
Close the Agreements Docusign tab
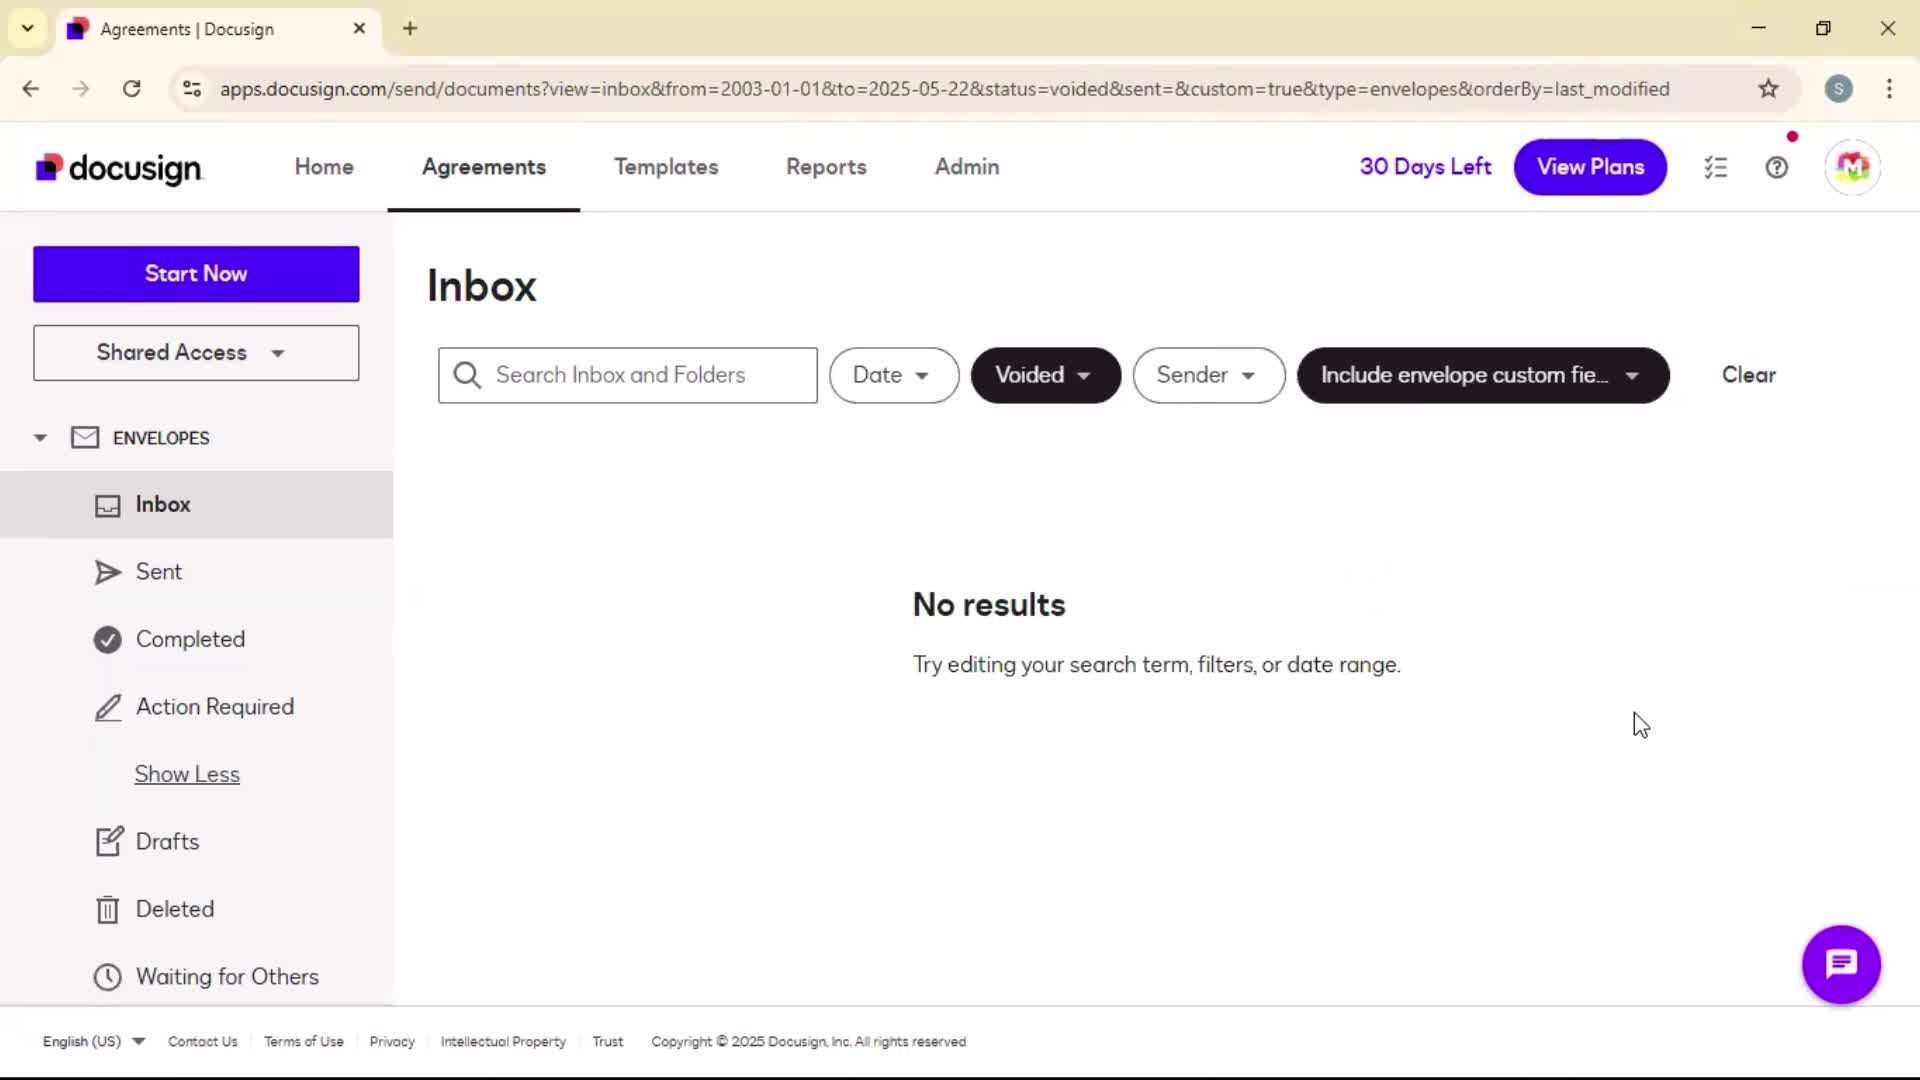(x=359, y=28)
